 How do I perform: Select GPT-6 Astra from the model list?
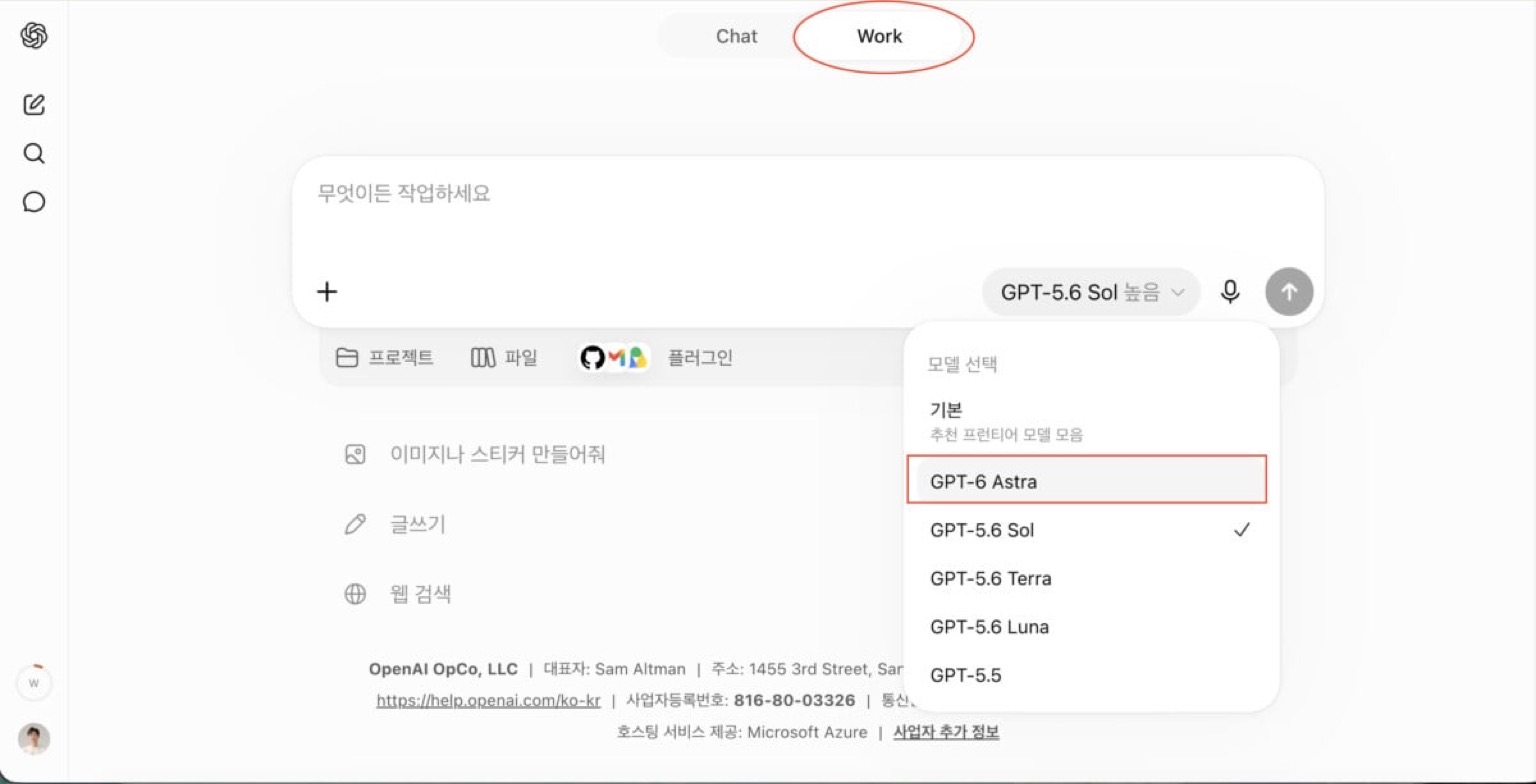pyautogui.click(x=1091, y=481)
